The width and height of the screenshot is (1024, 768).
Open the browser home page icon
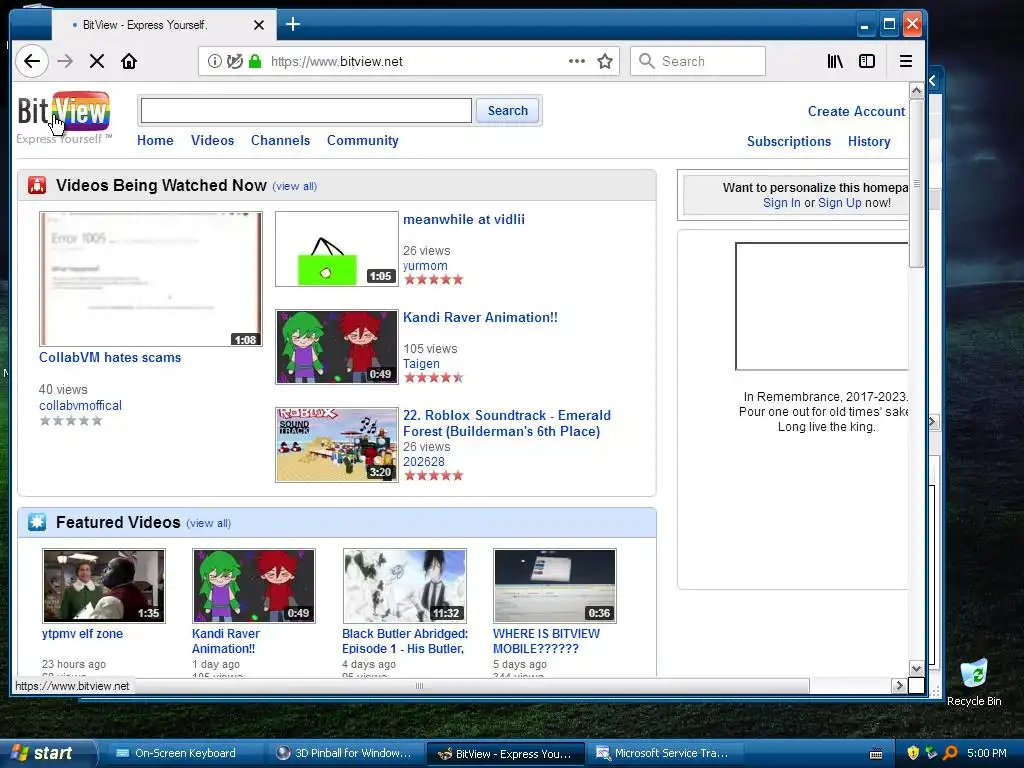click(129, 61)
